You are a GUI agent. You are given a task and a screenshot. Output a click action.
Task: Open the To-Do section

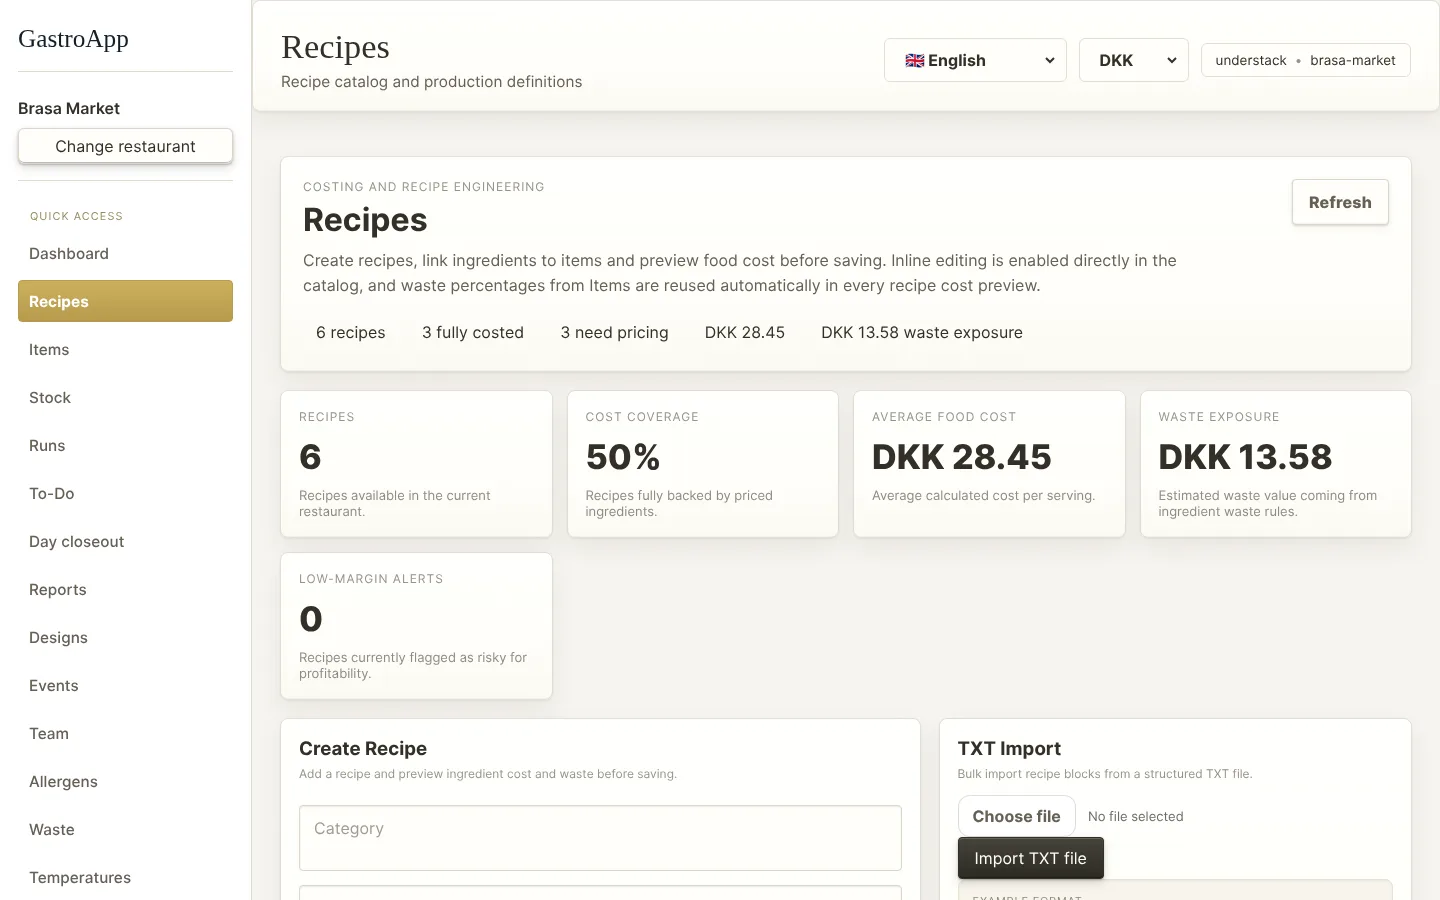click(x=125, y=494)
